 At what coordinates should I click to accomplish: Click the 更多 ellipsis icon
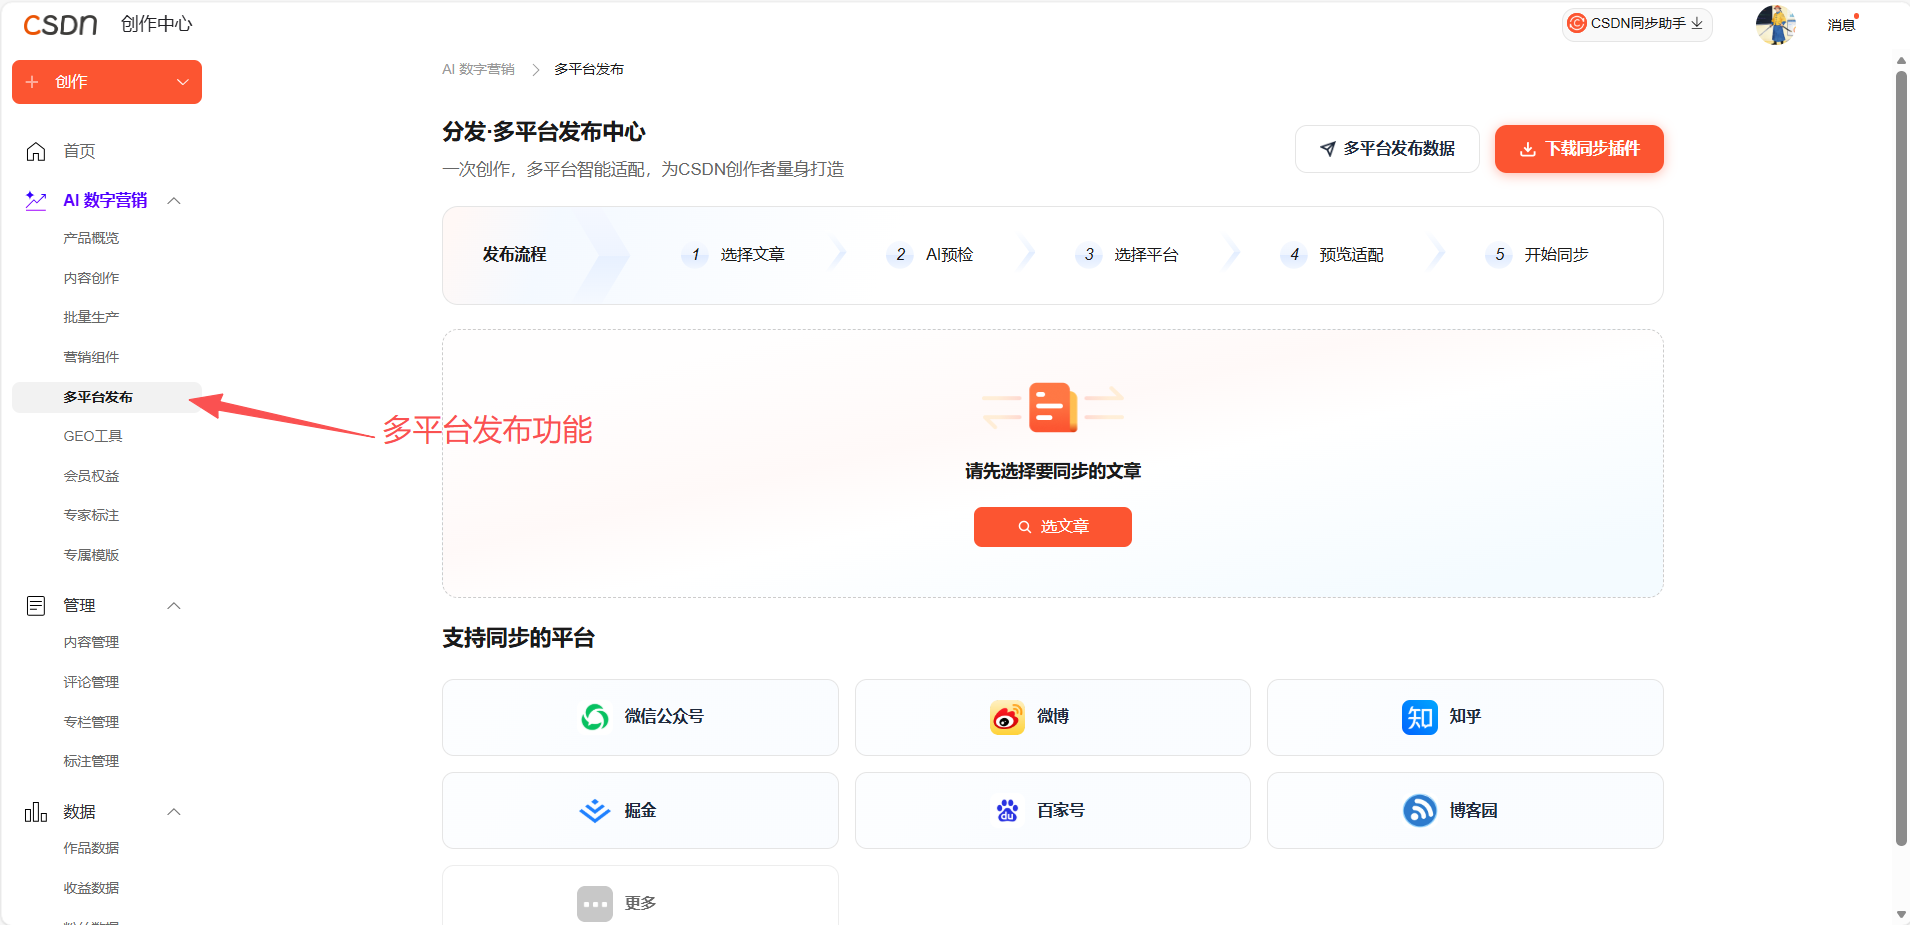point(595,904)
